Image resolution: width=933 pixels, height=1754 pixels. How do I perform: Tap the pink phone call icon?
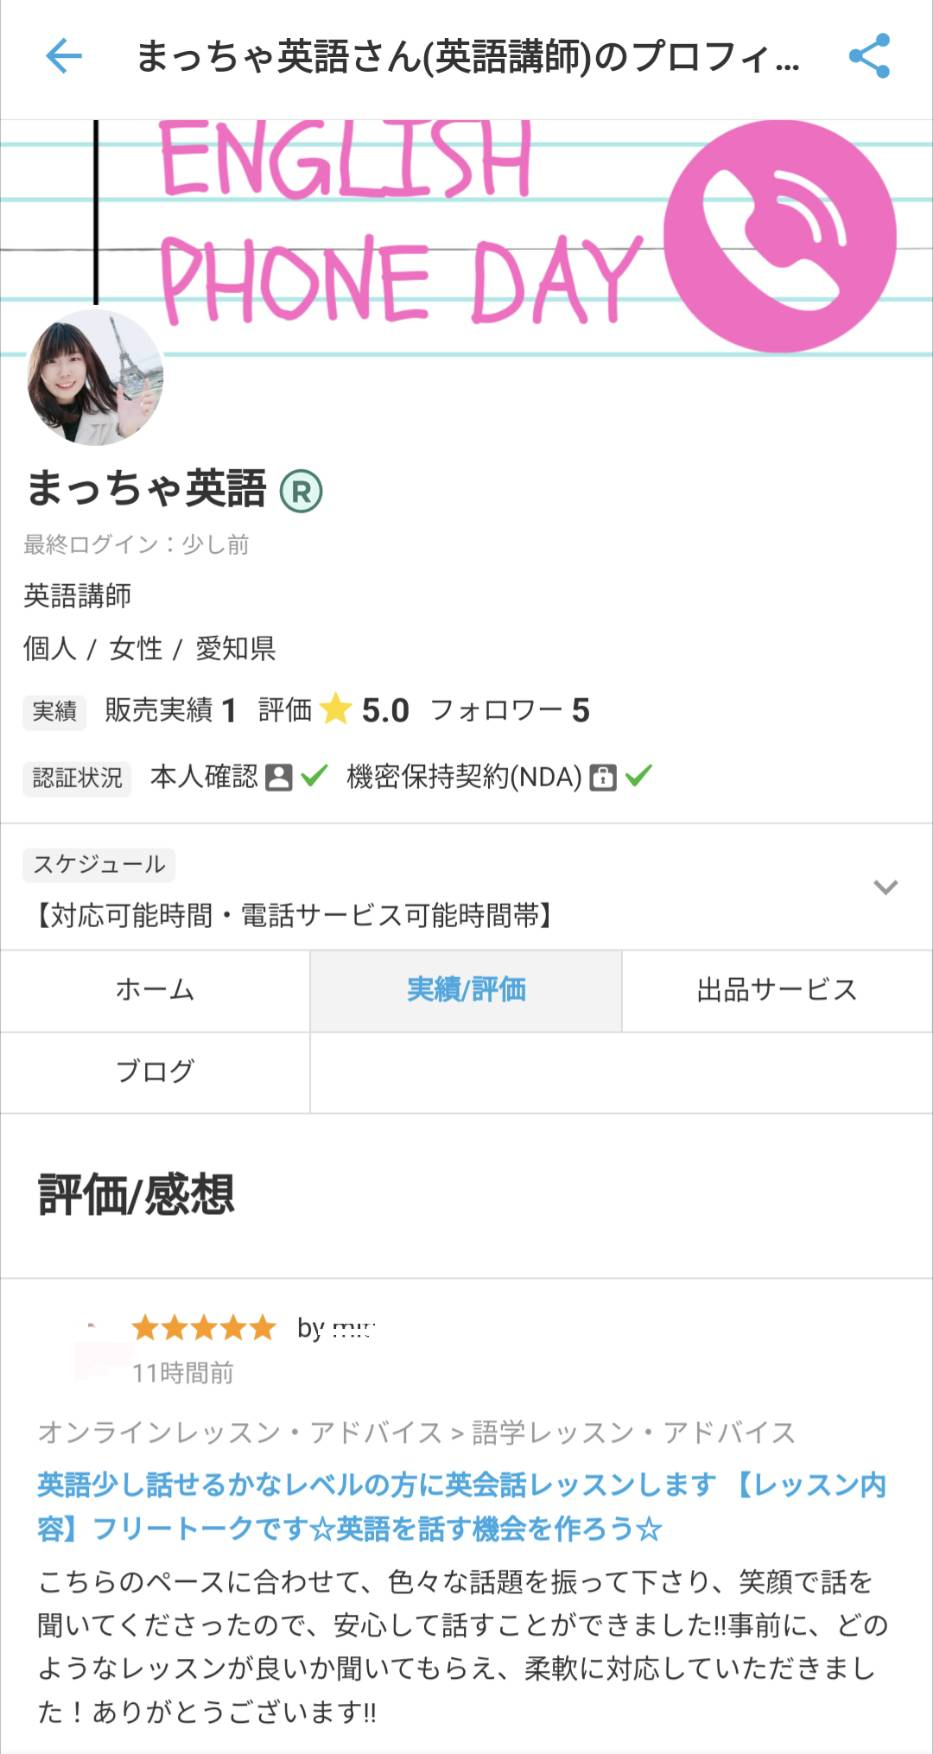tap(780, 237)
